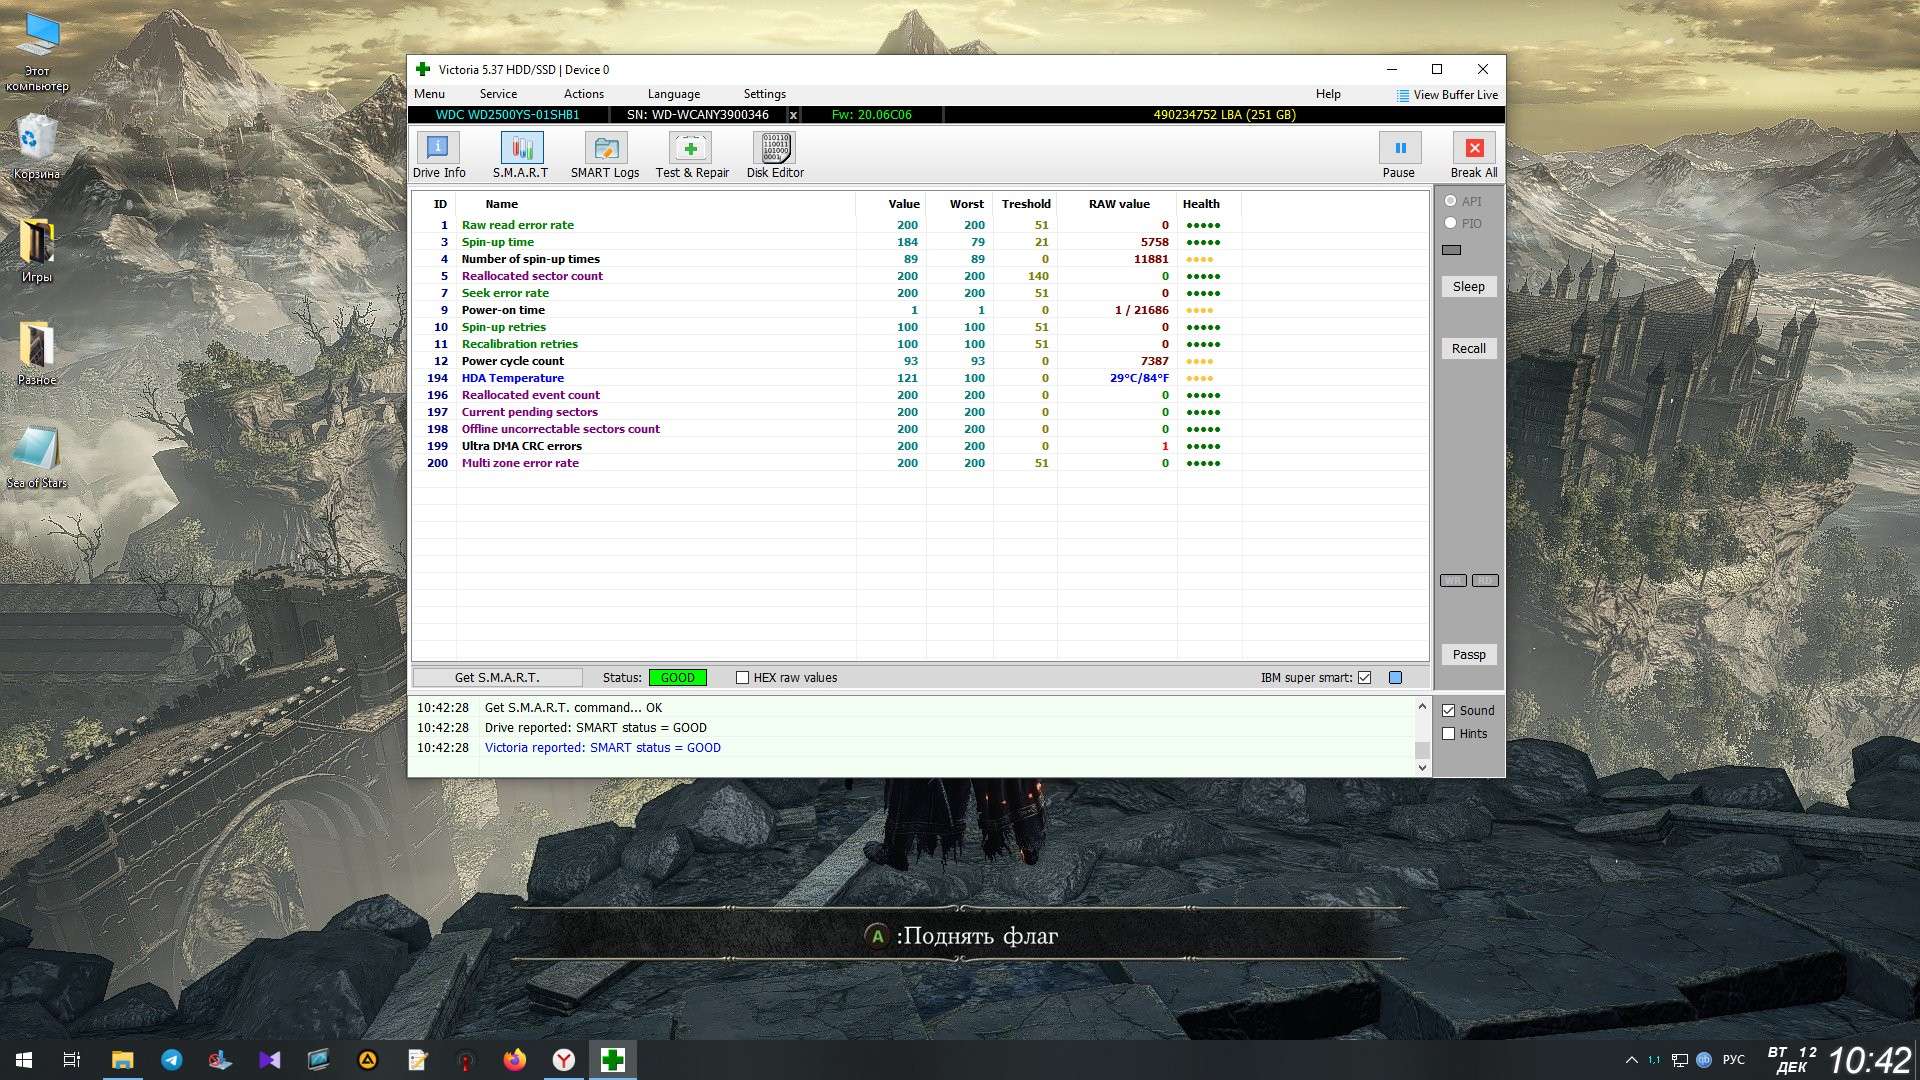Click the Get S.M.A.R.T. button
The image size is (1920, 1080).
point(497,678)
